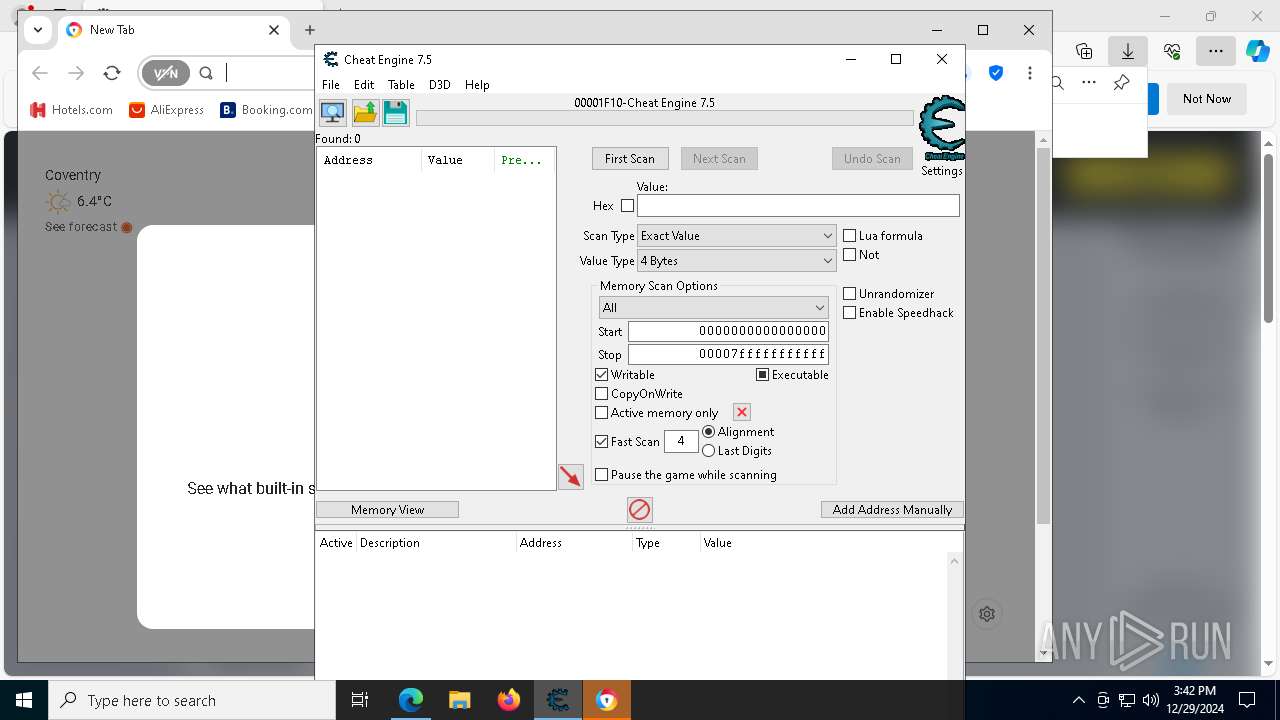Launch Microsoft Edge from the taskbar

410,700
